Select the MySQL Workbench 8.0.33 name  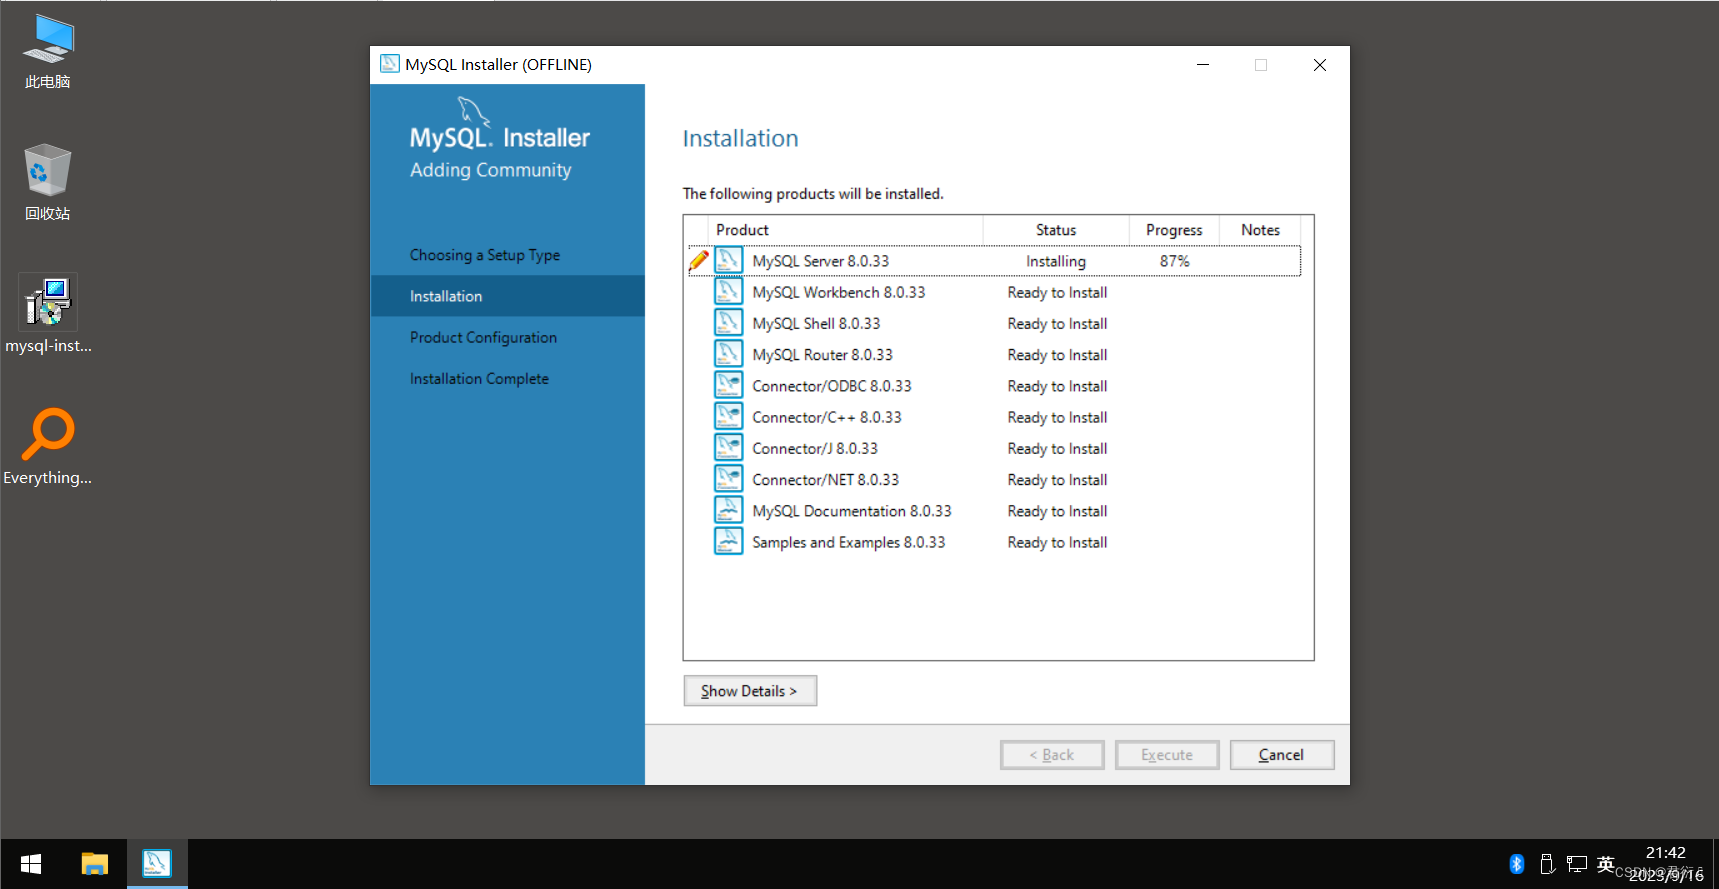point(839,292)
